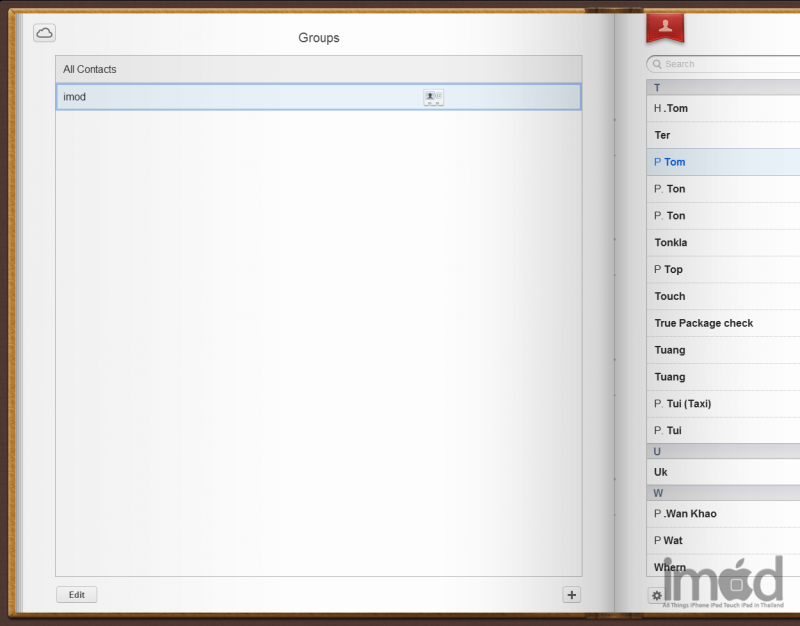800x626 pixels.
Task: Click the red contacts bookmark ribbon
Action: (664, 28)
